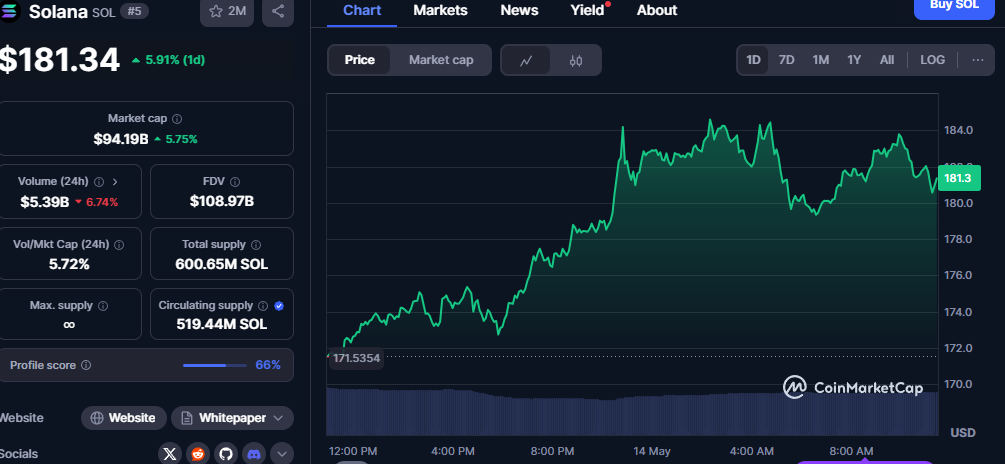1005x464 pixels.
Task: Toggle LOG scale on chart
Action: click(x=933, y=60)
